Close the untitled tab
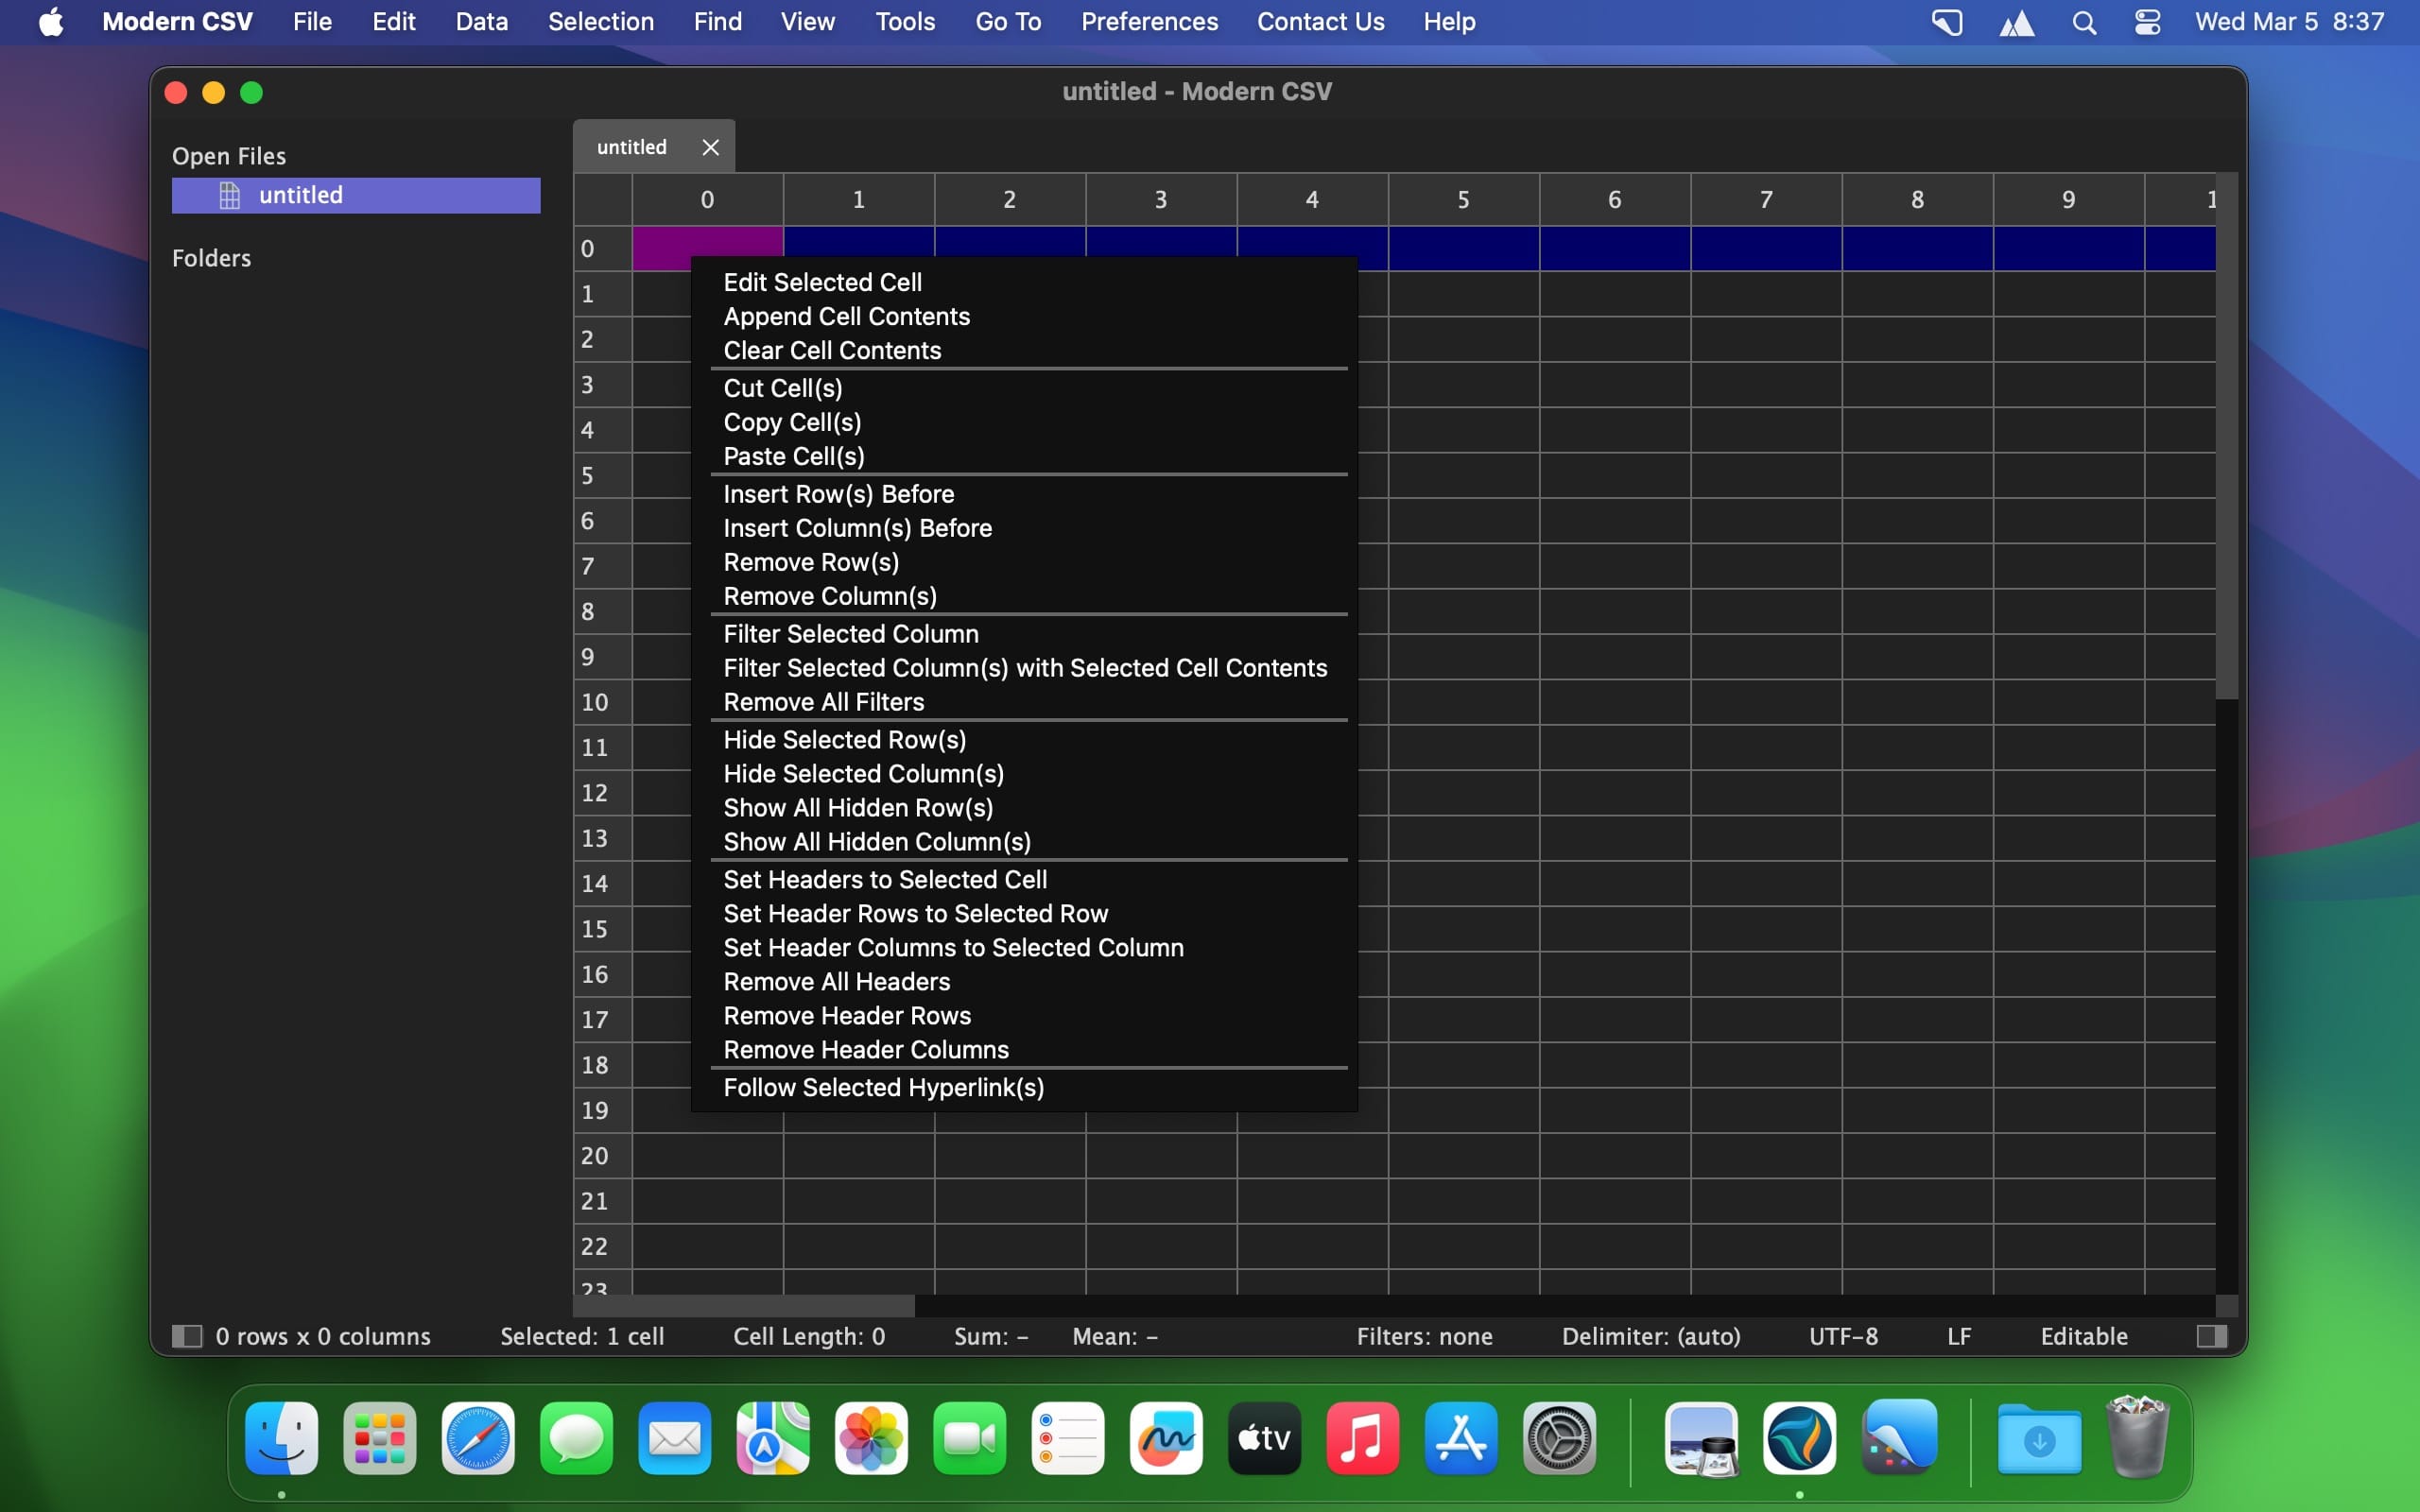Viewport: 2420px width, 1512px height. (710, 147)
